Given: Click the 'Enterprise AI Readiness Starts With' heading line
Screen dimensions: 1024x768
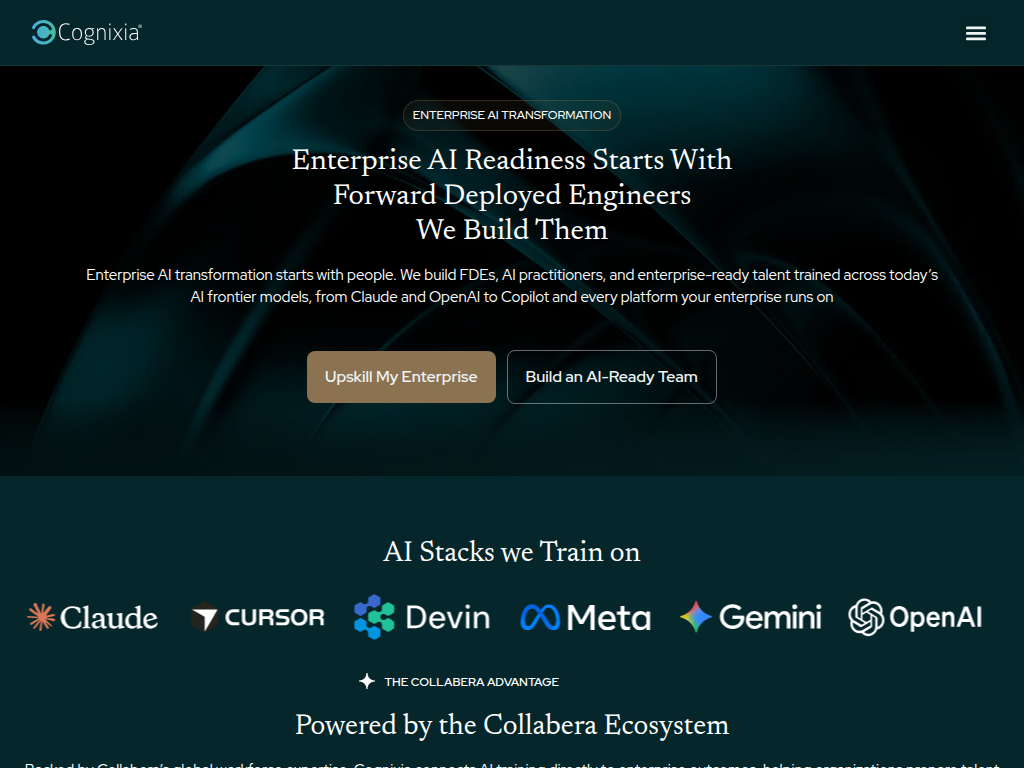Looking at the screenshot, I should [x=511, y=160].
